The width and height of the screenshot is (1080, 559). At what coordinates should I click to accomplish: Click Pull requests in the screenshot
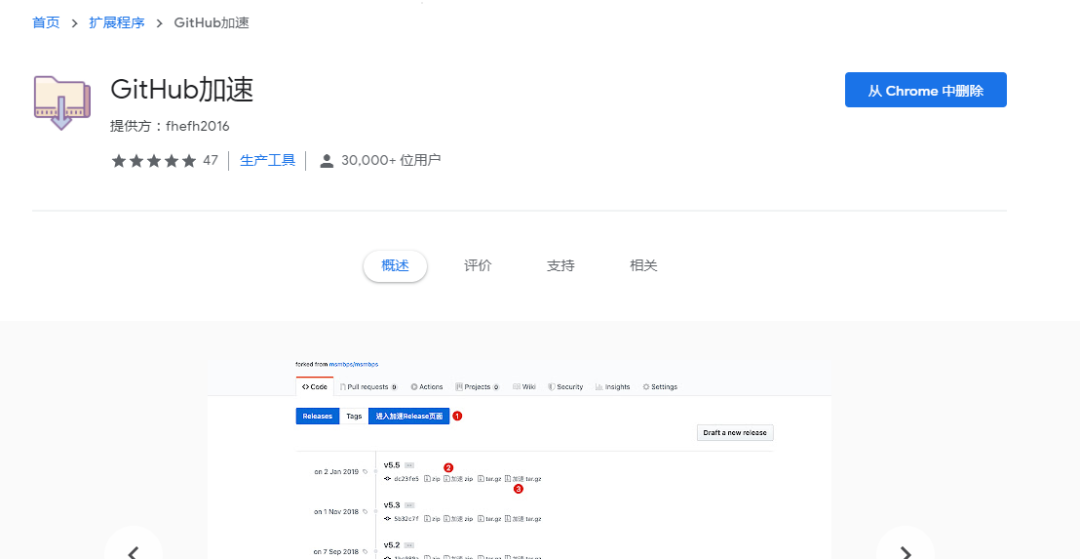[368, 387]
